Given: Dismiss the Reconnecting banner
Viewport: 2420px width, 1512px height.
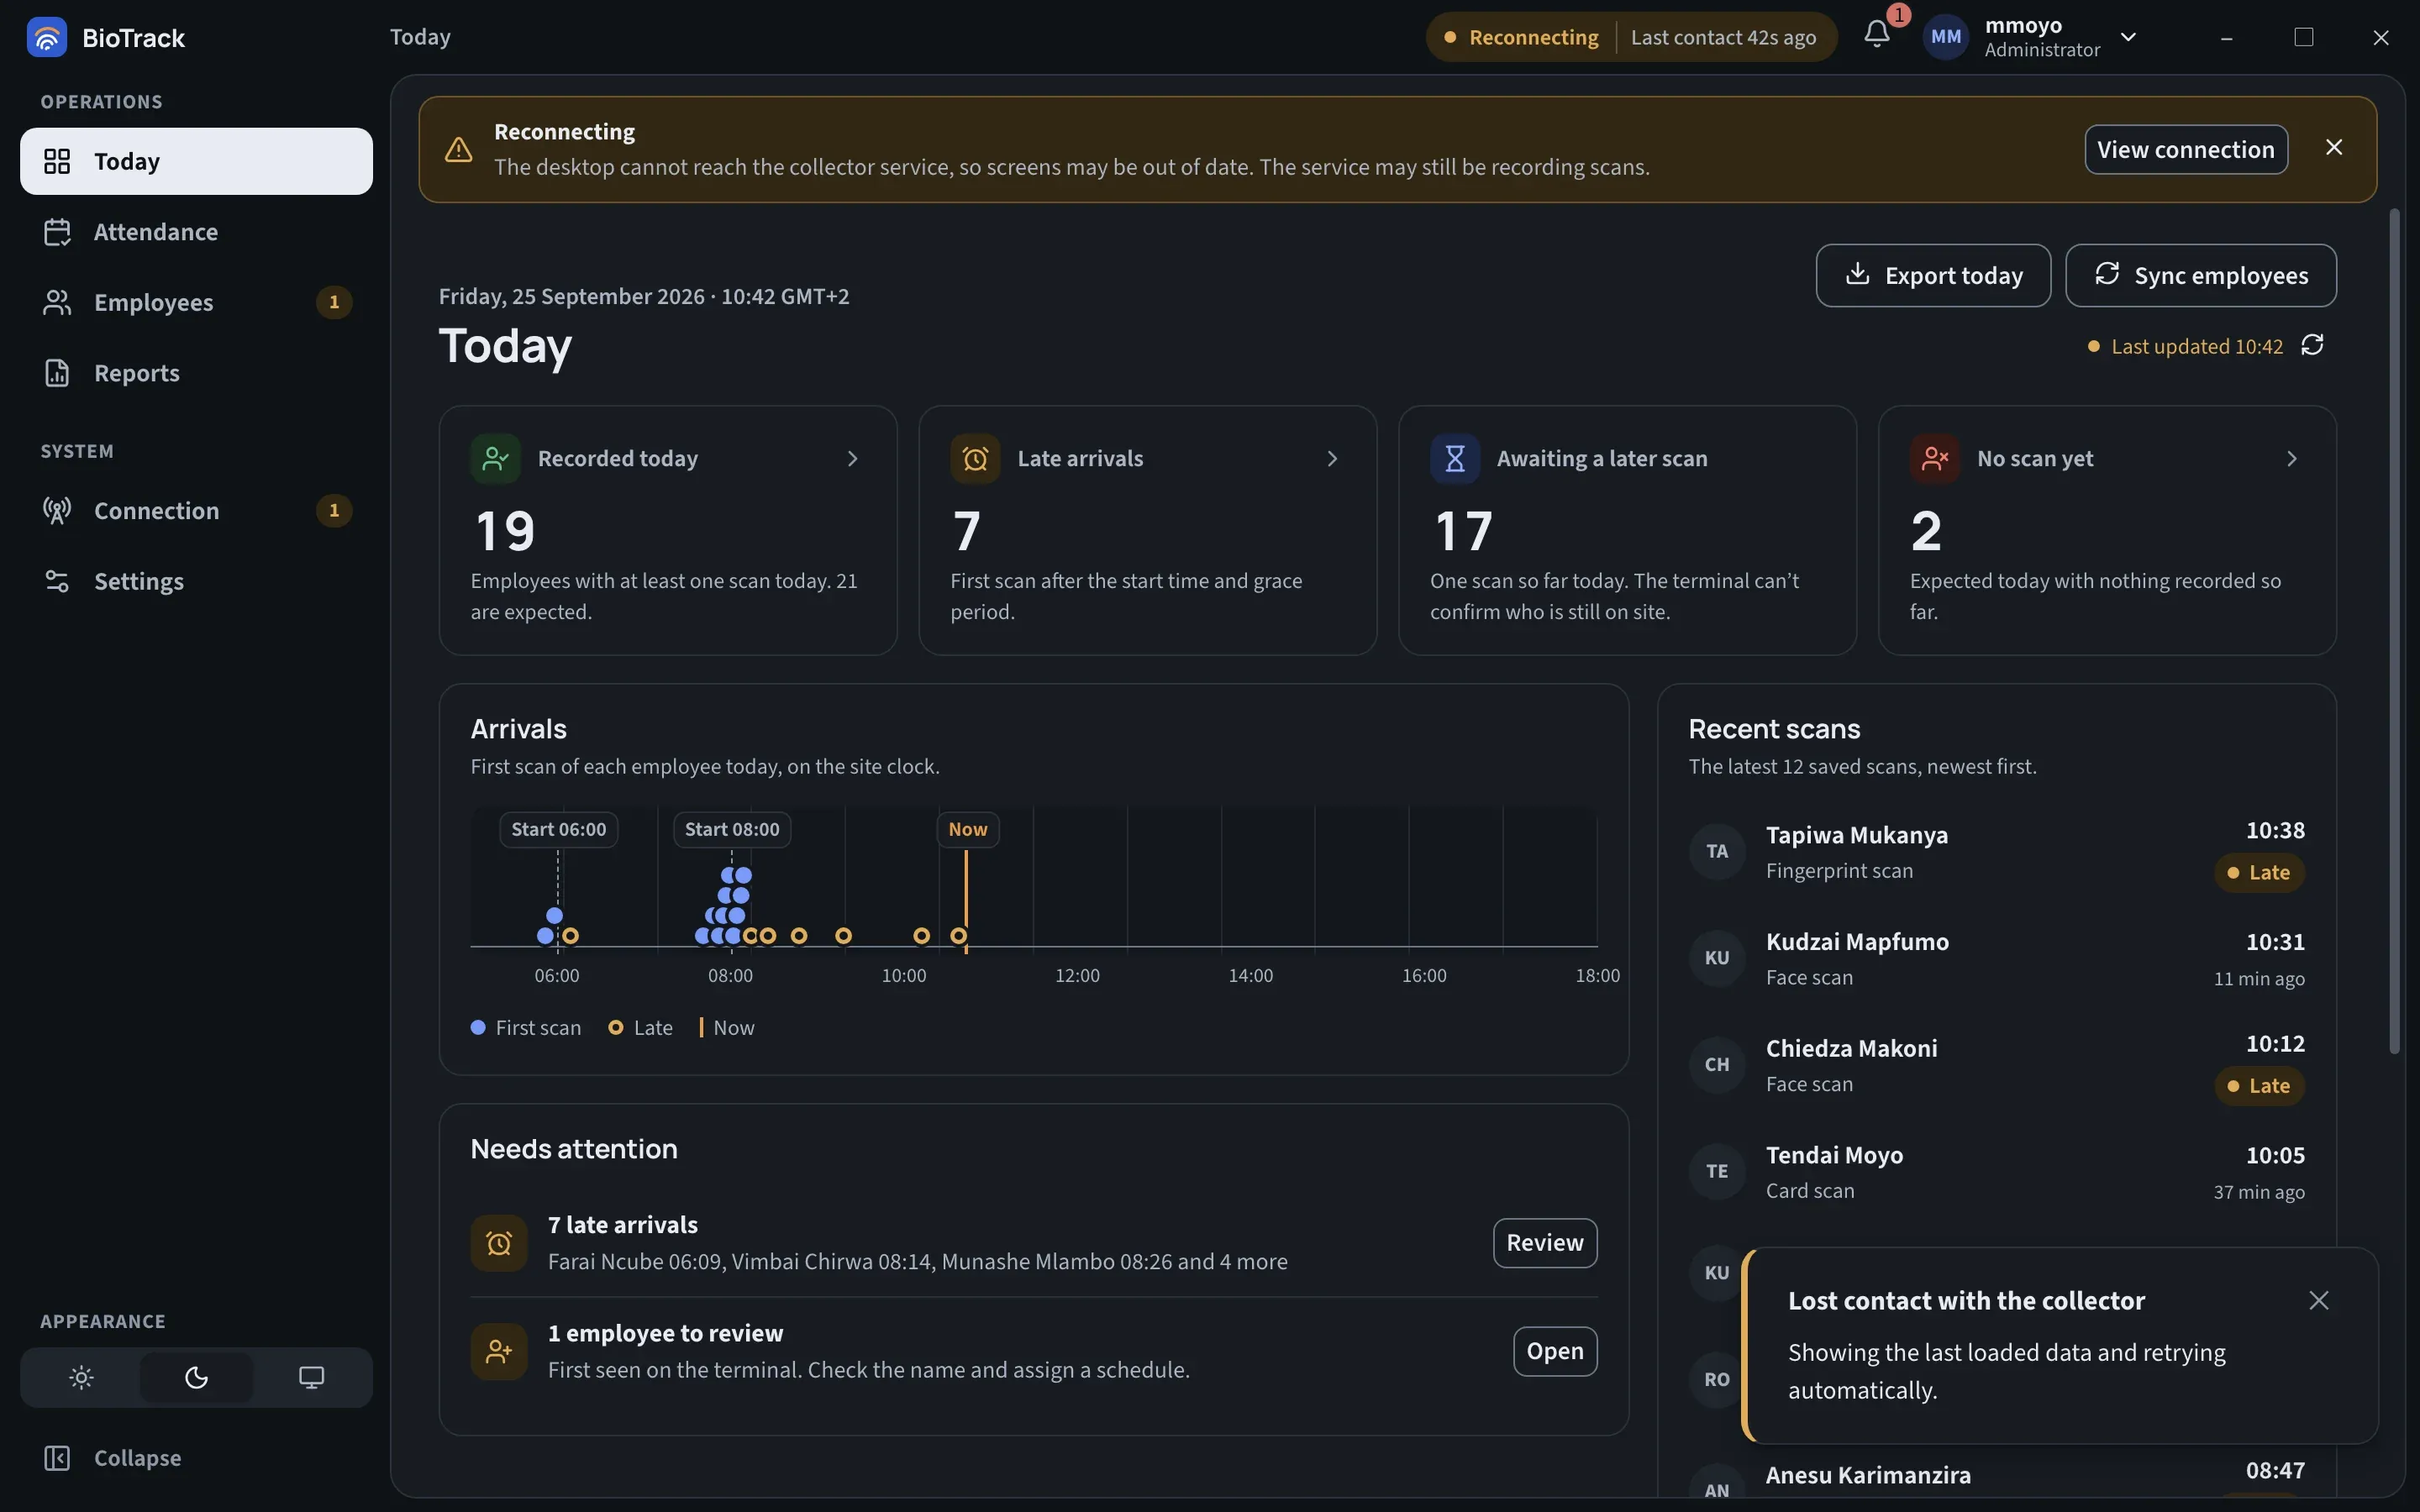Looking at the screenshot, I should pyautogui.click(x=2334, y=148).
